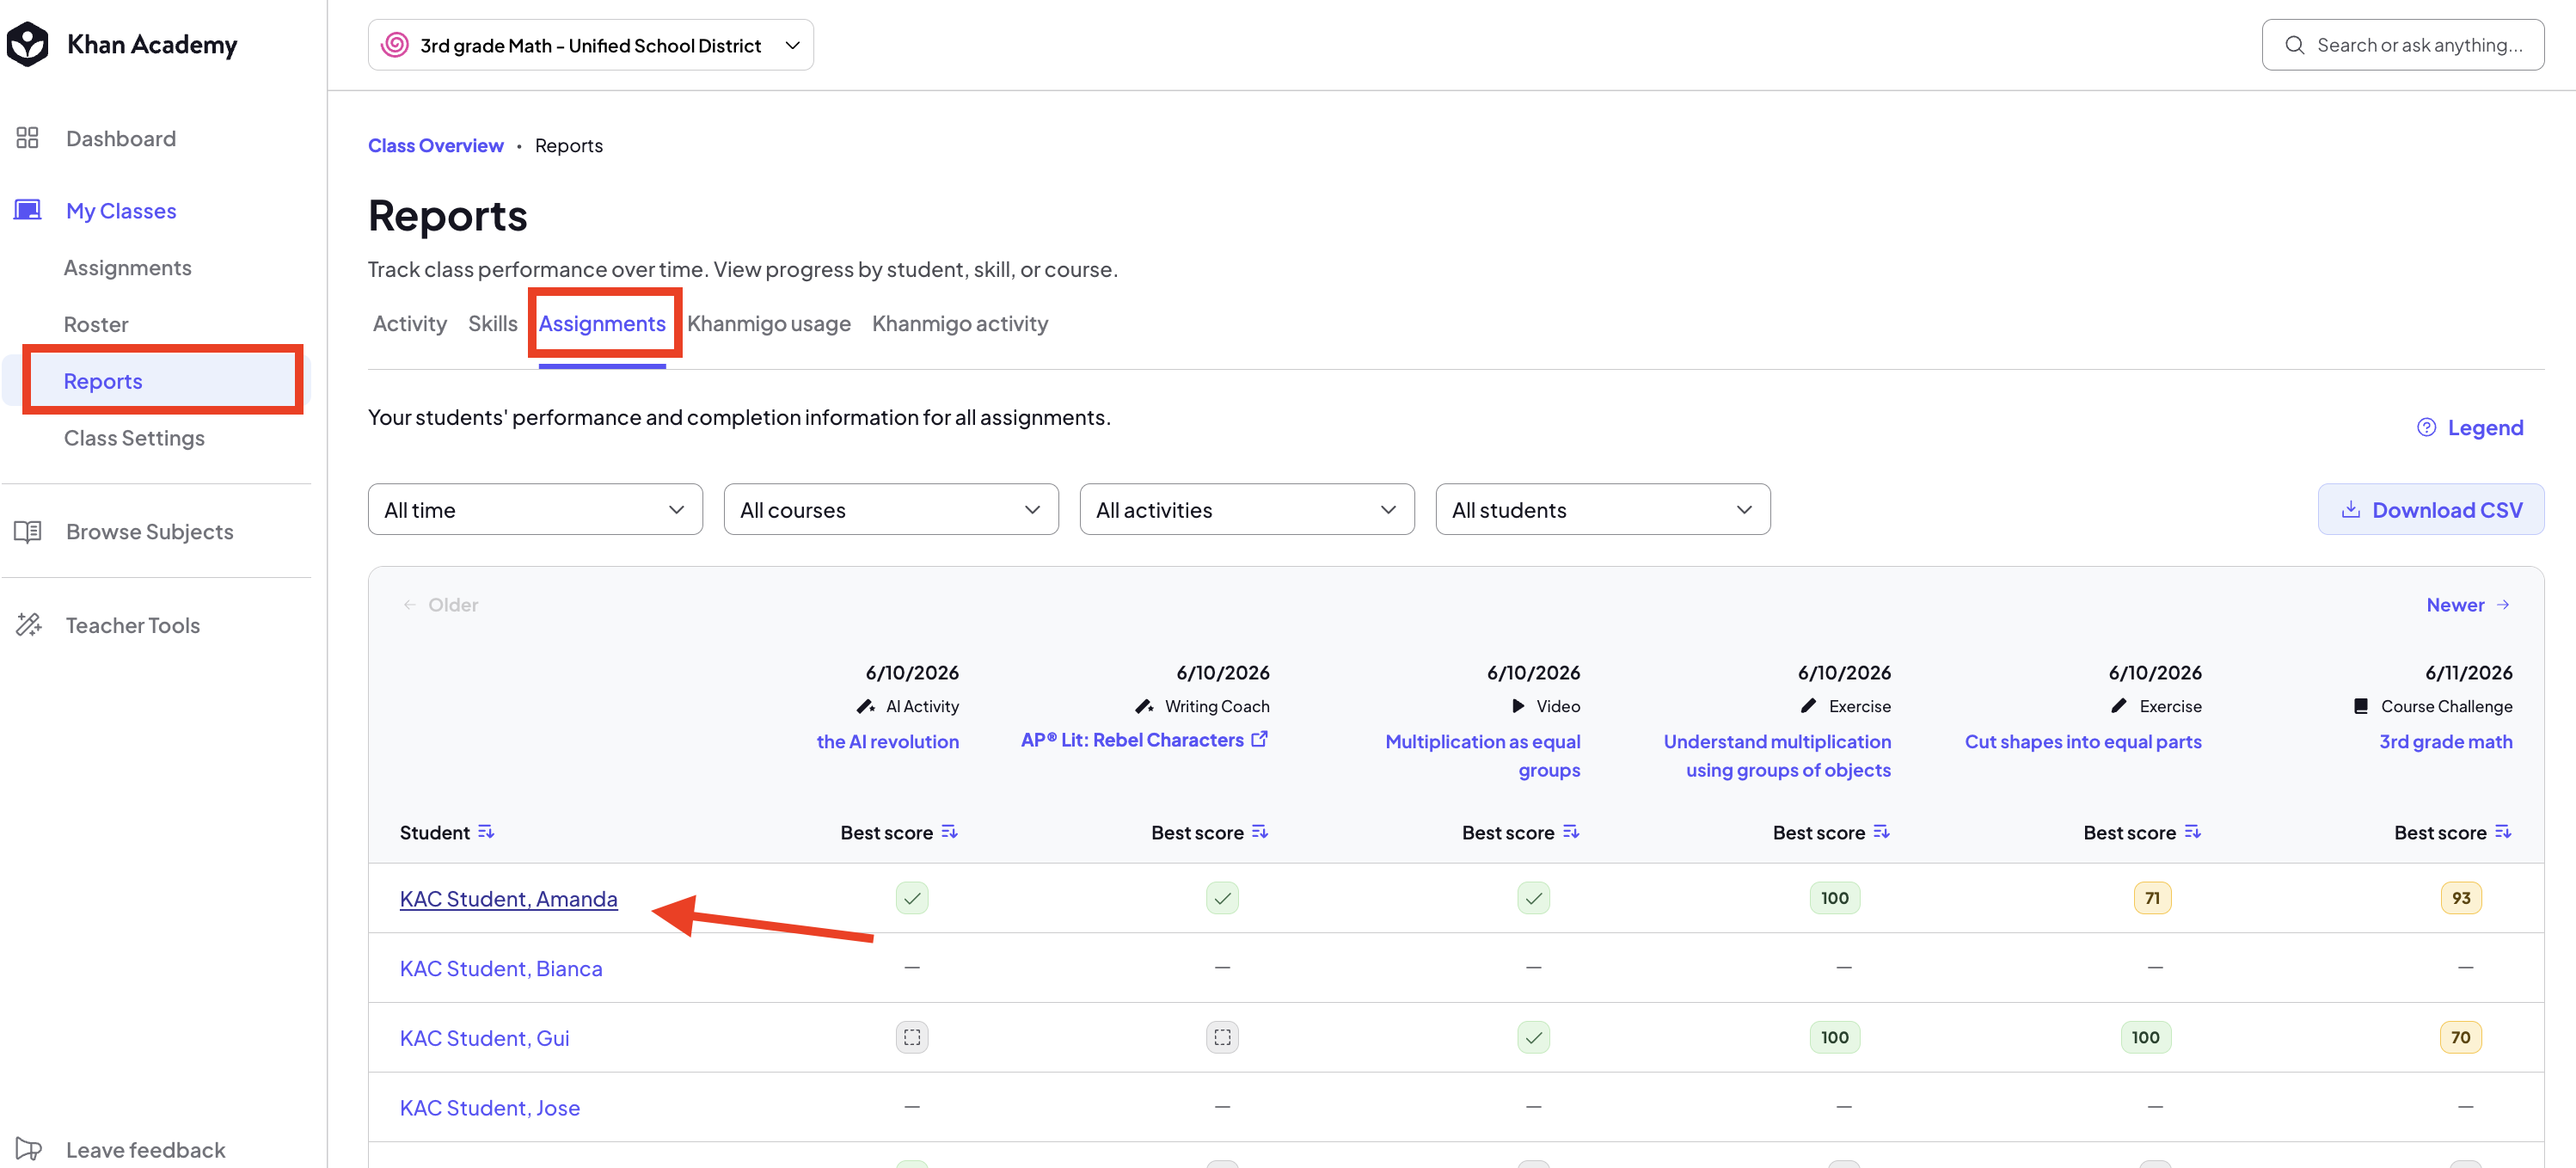
Task: Click the Browse Subjects book icon
Action: (x=27, y=531)
